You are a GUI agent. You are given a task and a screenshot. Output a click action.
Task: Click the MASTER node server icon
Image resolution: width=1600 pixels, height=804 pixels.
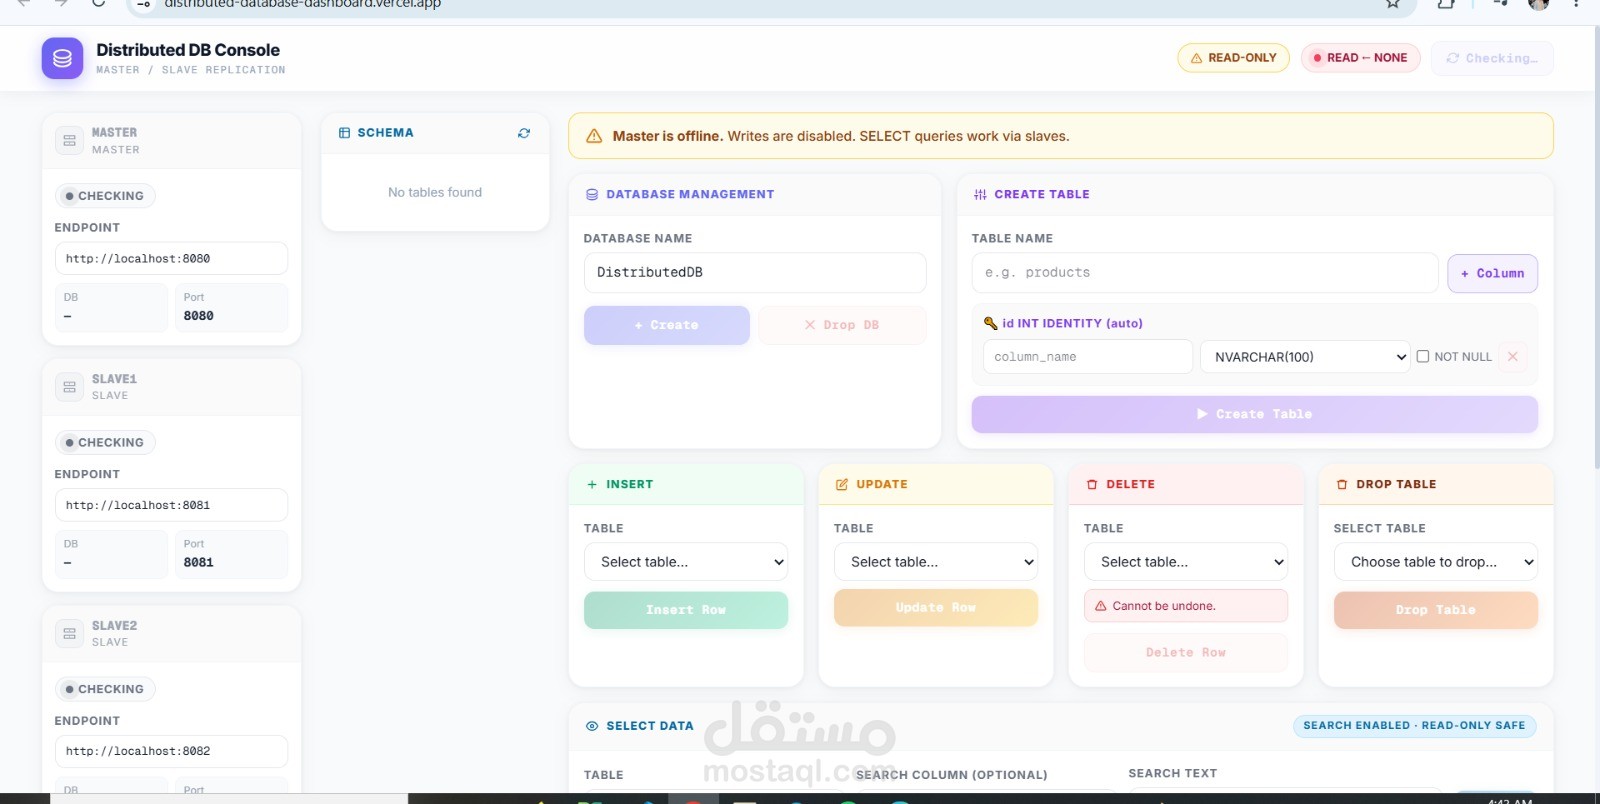click(x=70, y=141)
